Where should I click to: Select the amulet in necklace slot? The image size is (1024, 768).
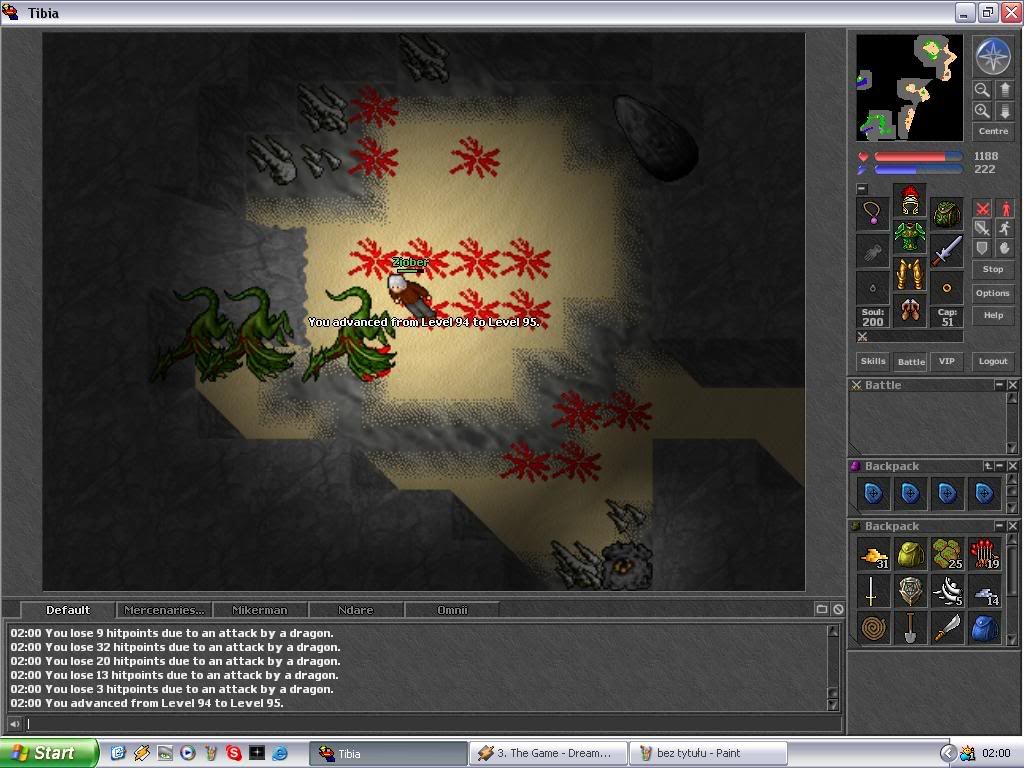[873, 214]
